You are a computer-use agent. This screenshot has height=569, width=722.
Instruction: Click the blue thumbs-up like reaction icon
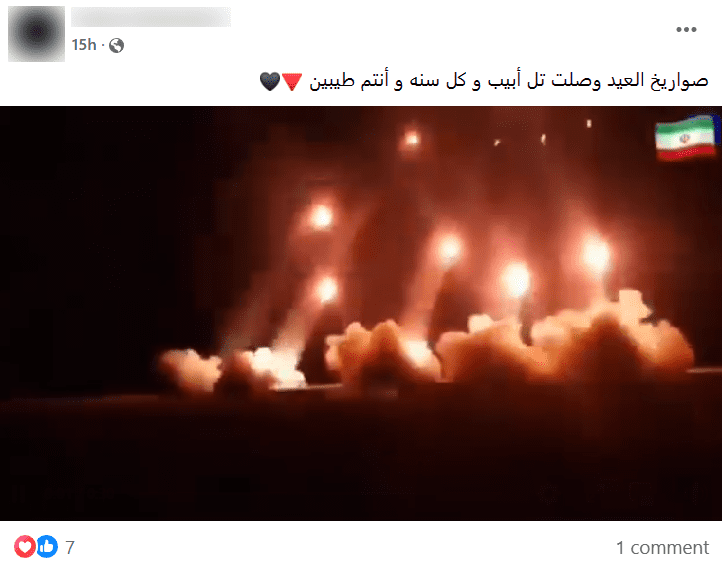(47, 546)
